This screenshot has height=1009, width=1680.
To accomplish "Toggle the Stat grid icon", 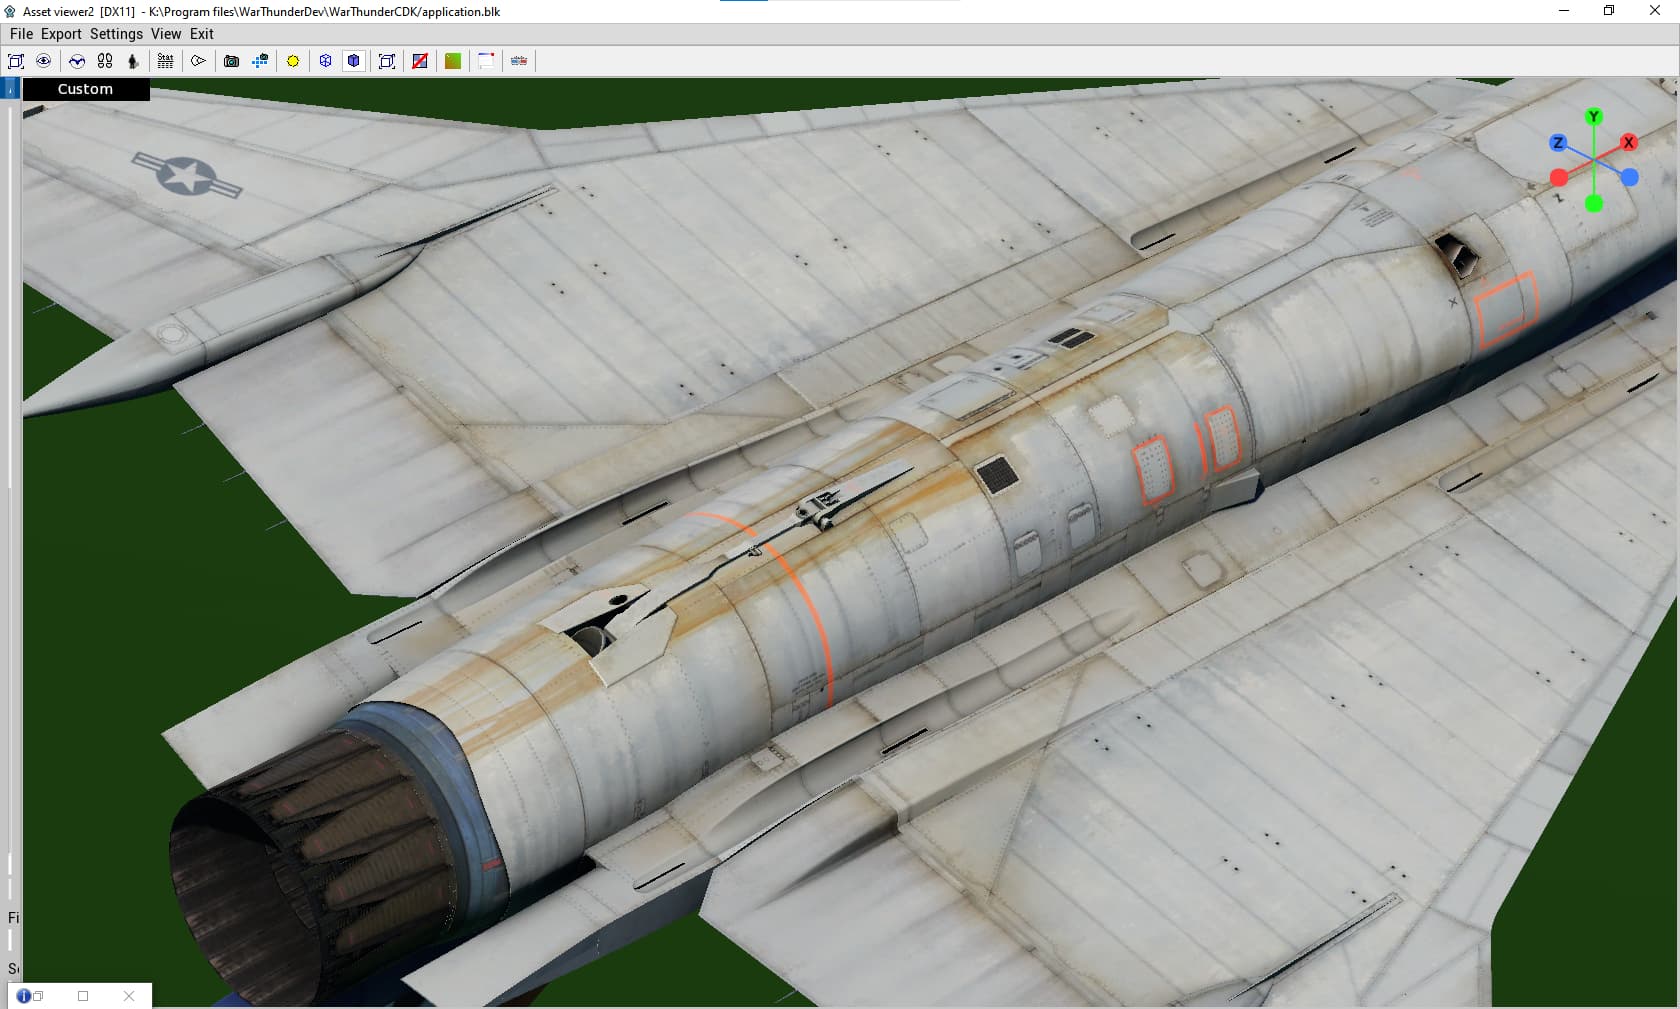I will [166, 61].
